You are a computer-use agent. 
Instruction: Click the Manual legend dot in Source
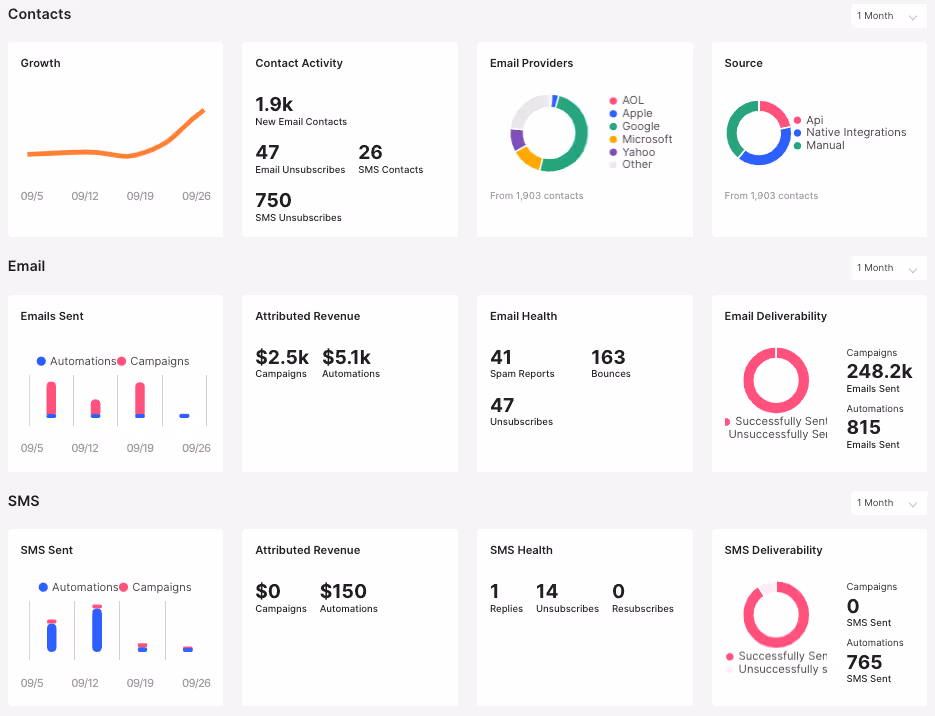(x=797, y=145)
